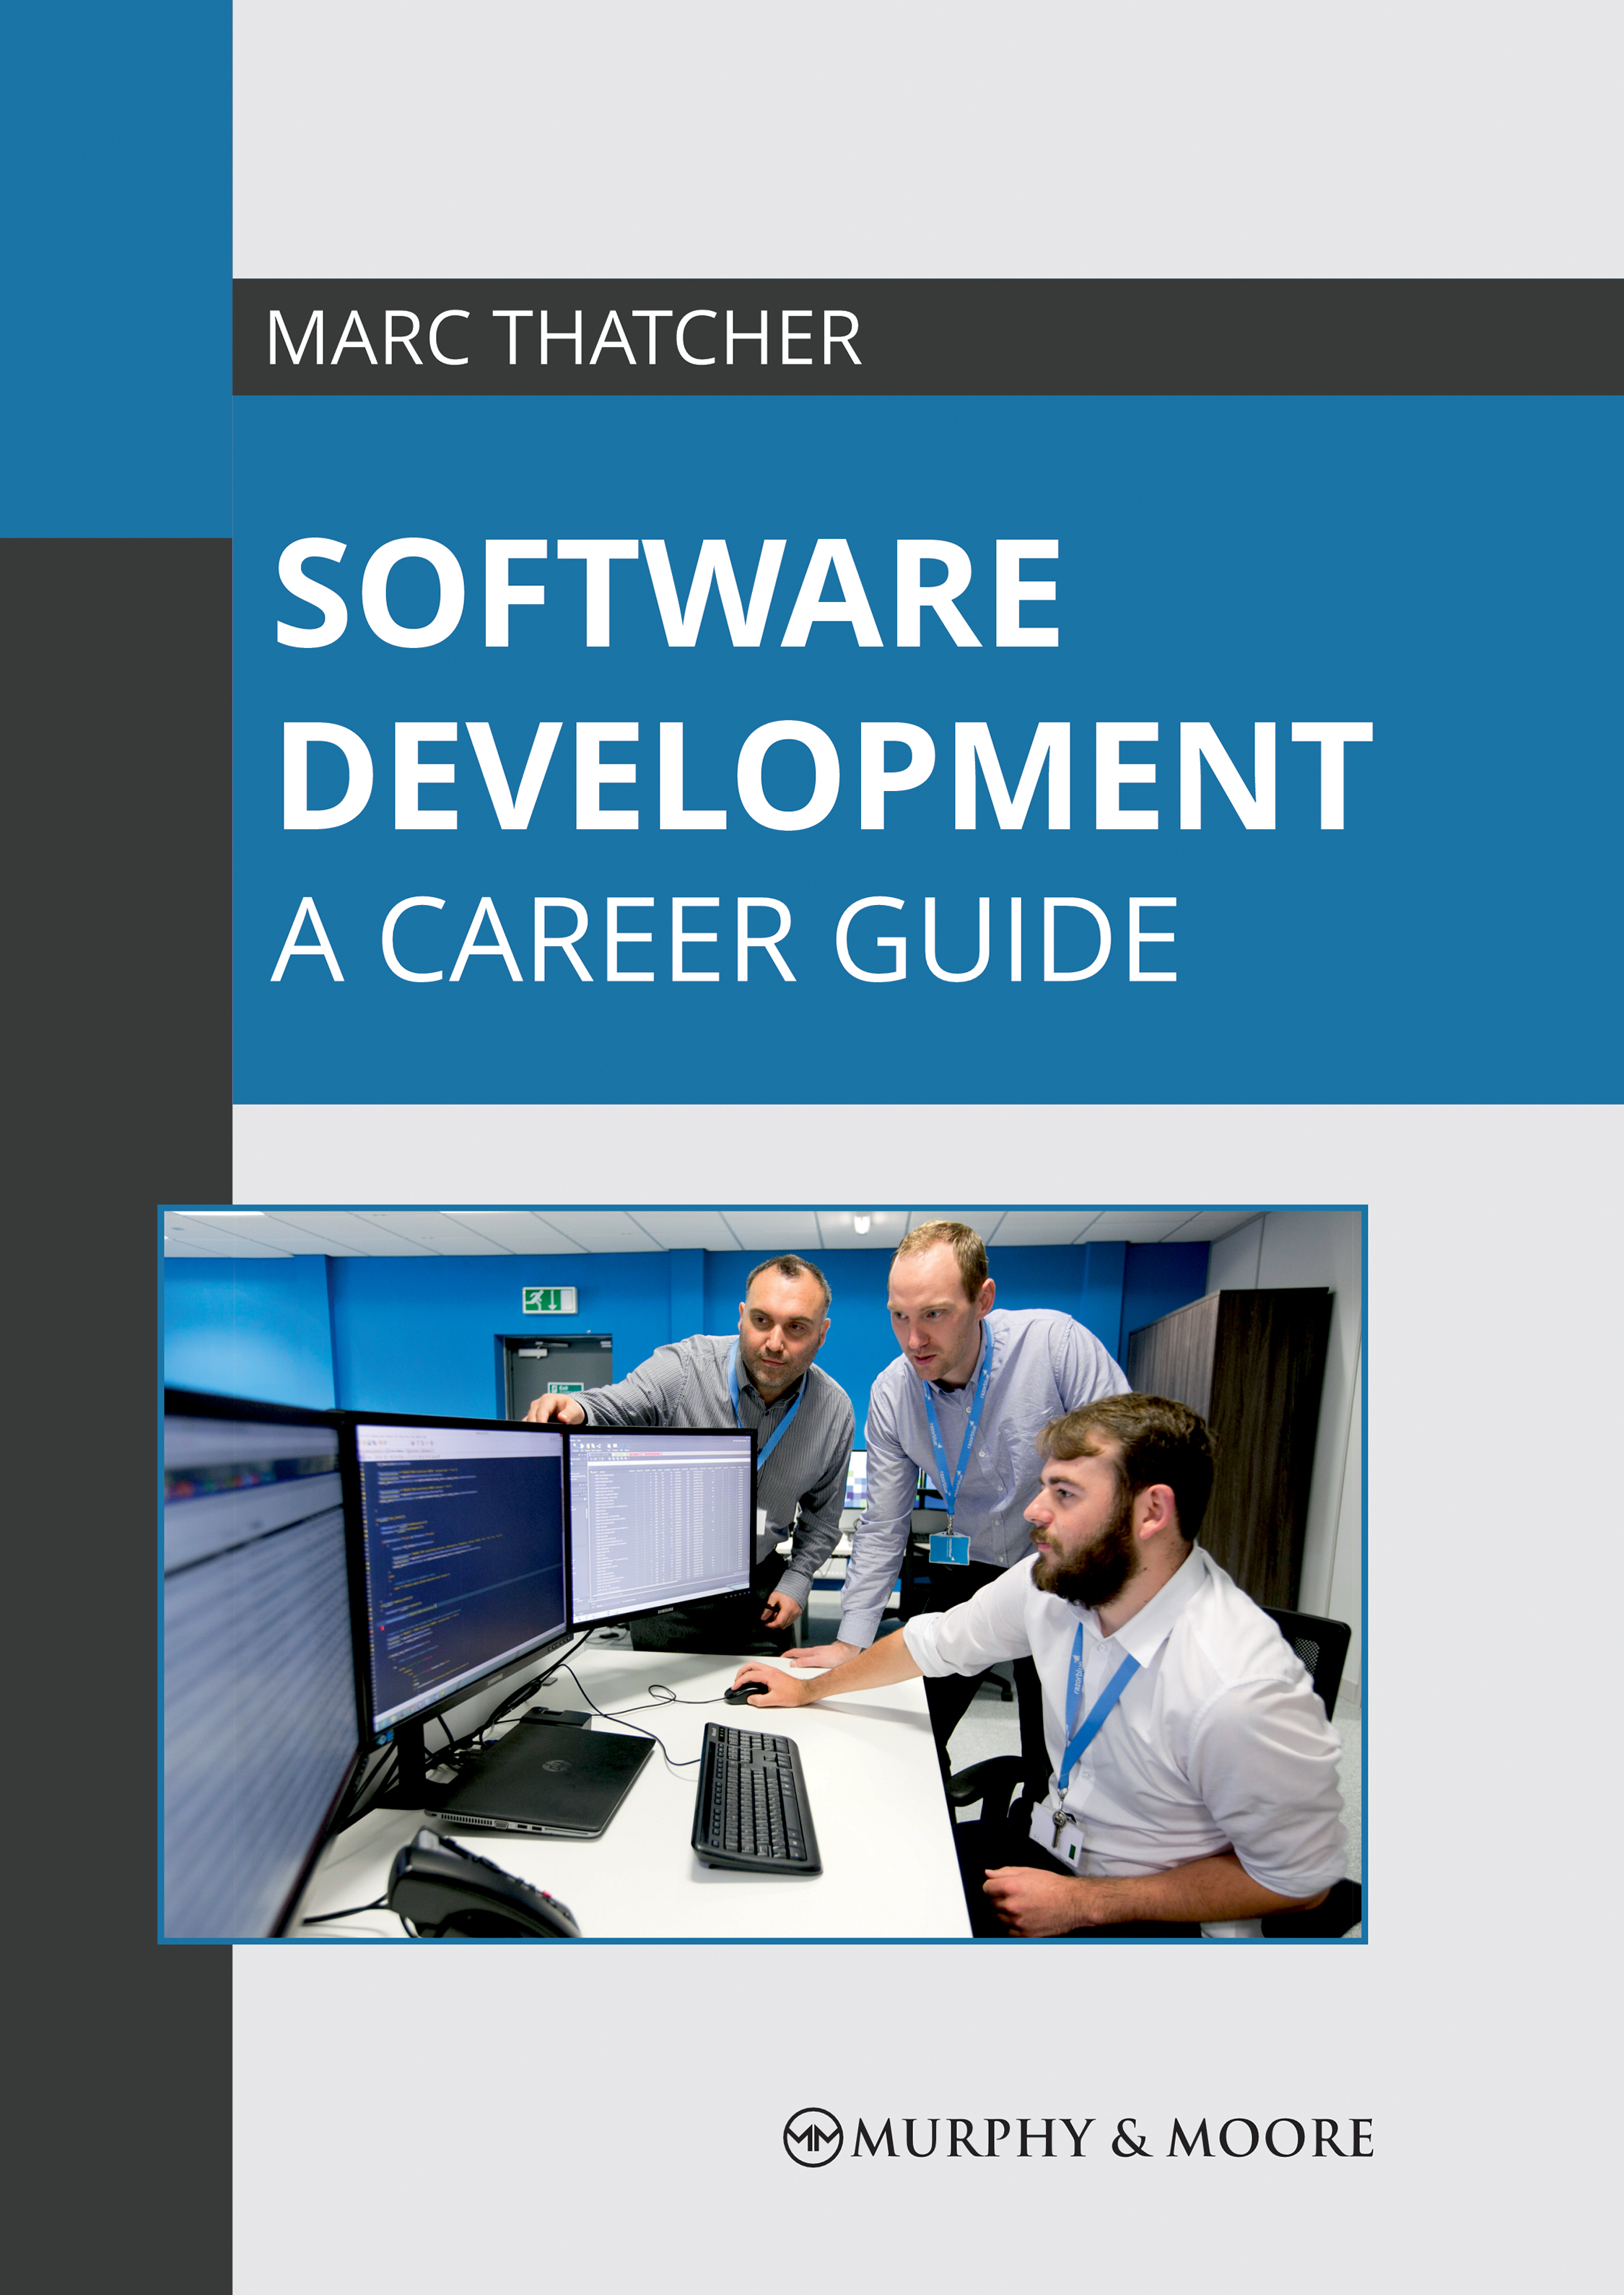Click the author name MARC THATCHER
Image resolution: width=1624 pixels, height=2295 pixels.
pos(563,338)
